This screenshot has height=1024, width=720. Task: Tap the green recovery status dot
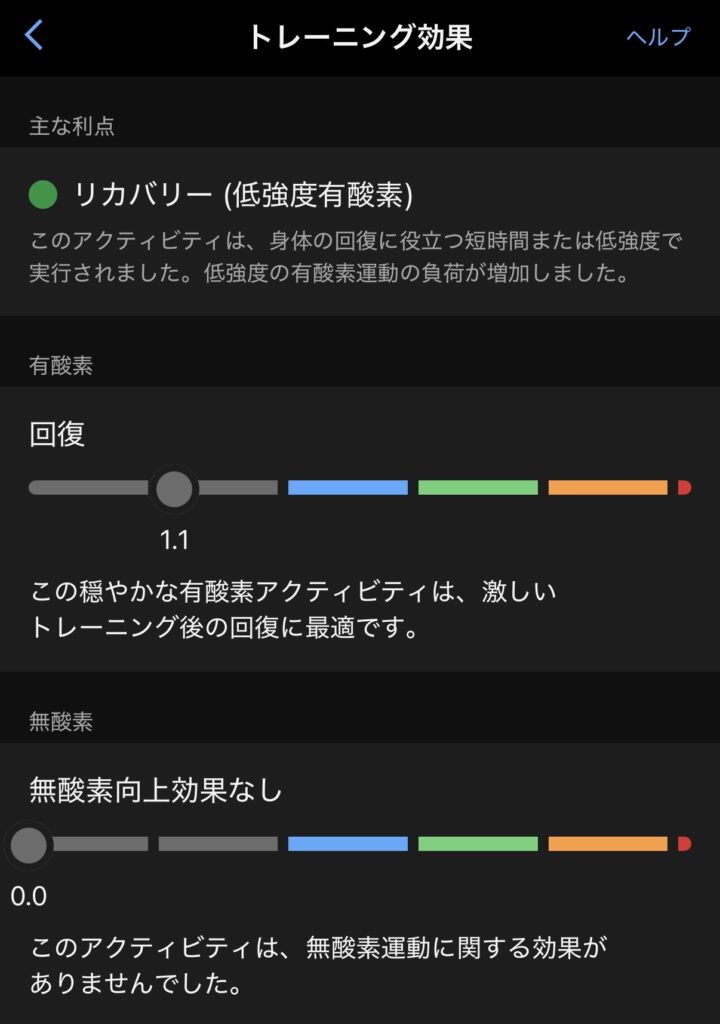tap(43, 195)
